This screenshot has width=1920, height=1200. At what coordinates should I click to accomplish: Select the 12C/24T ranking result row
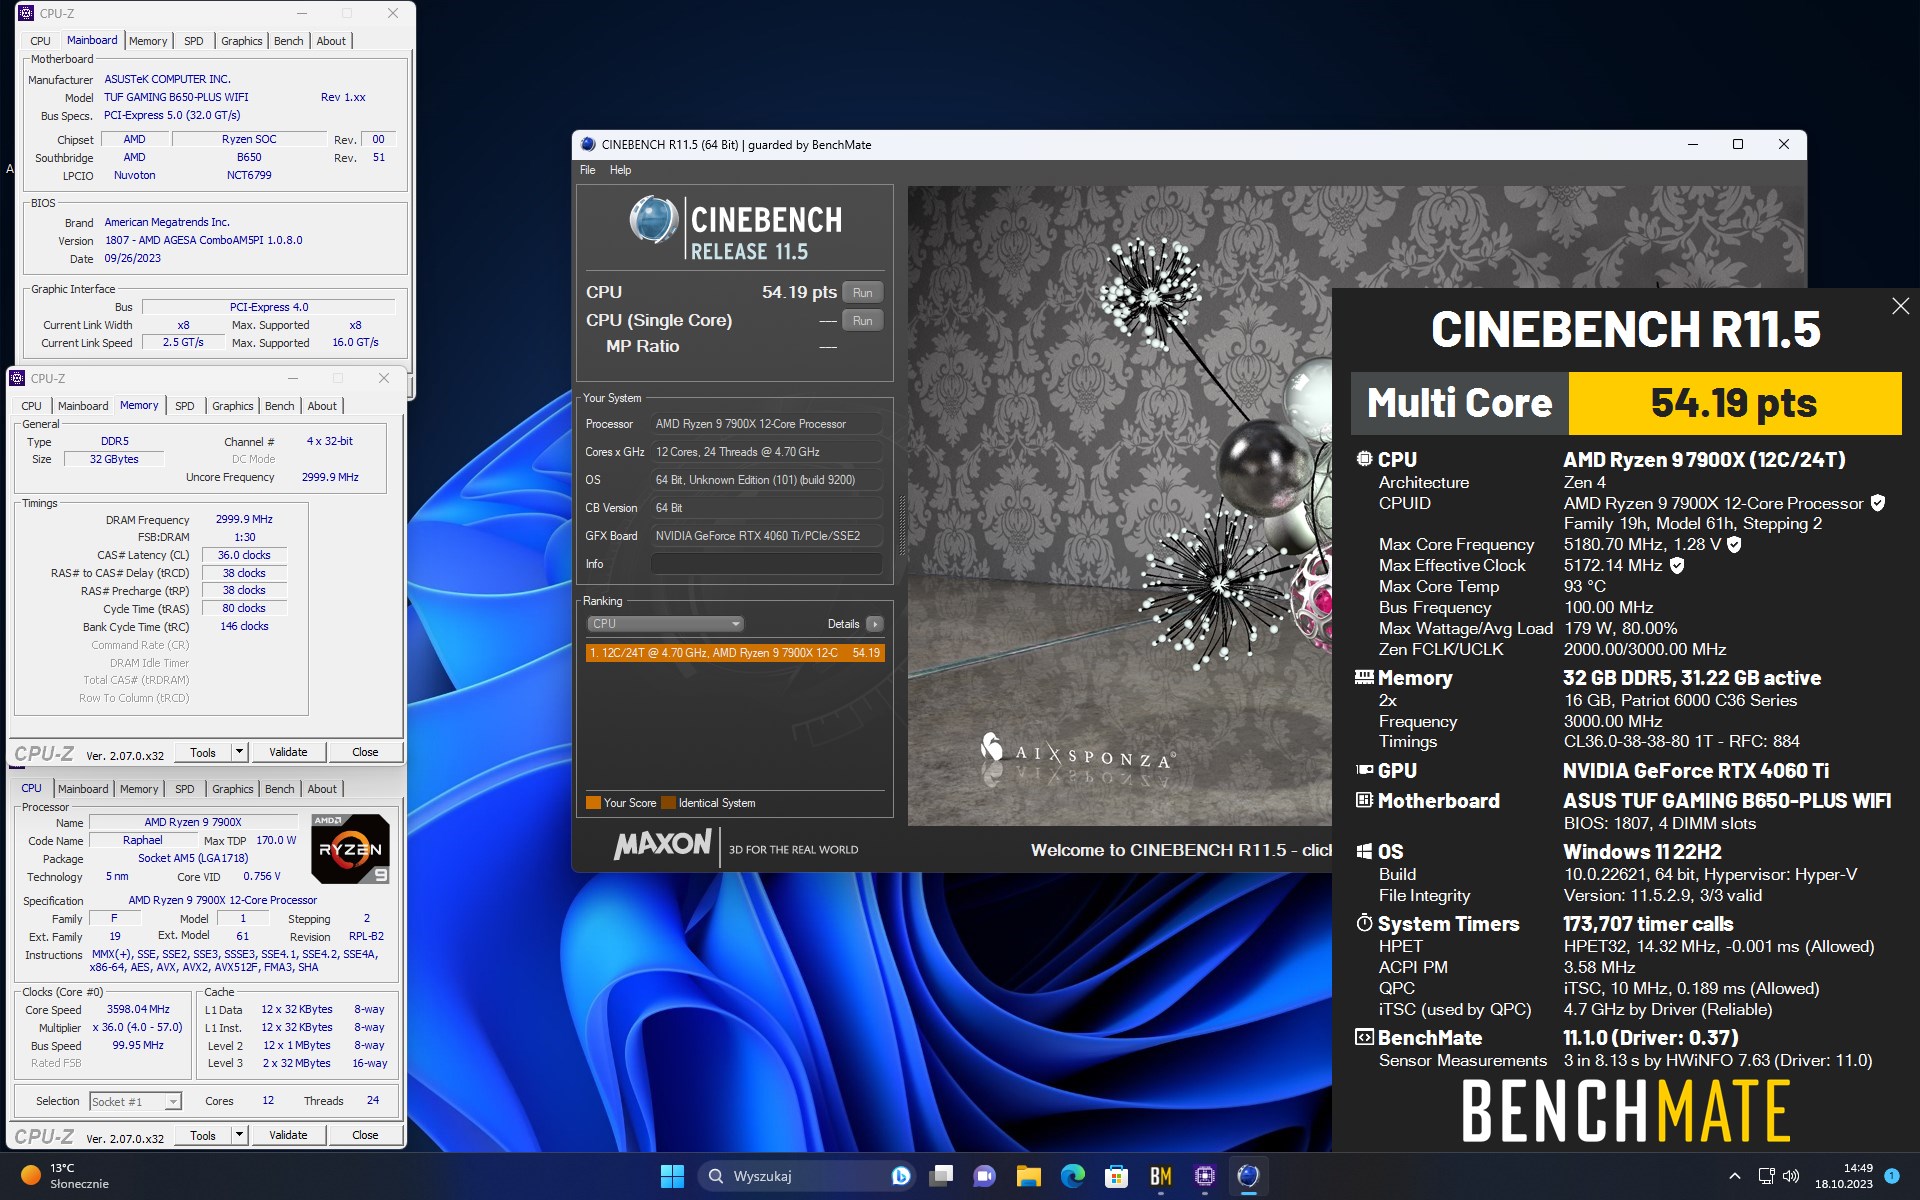735,653
